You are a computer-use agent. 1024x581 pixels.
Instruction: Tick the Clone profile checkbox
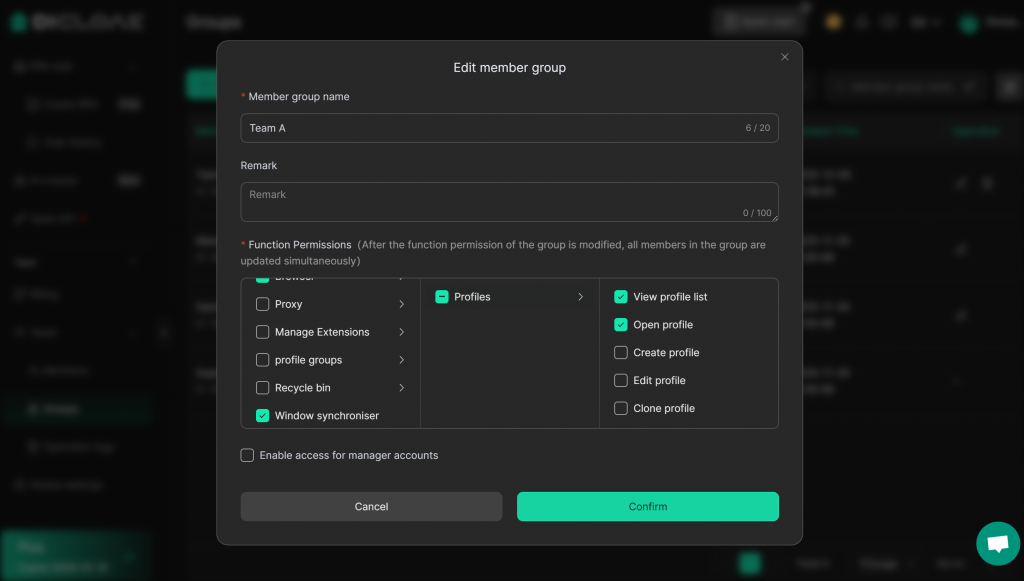[621, 409]
